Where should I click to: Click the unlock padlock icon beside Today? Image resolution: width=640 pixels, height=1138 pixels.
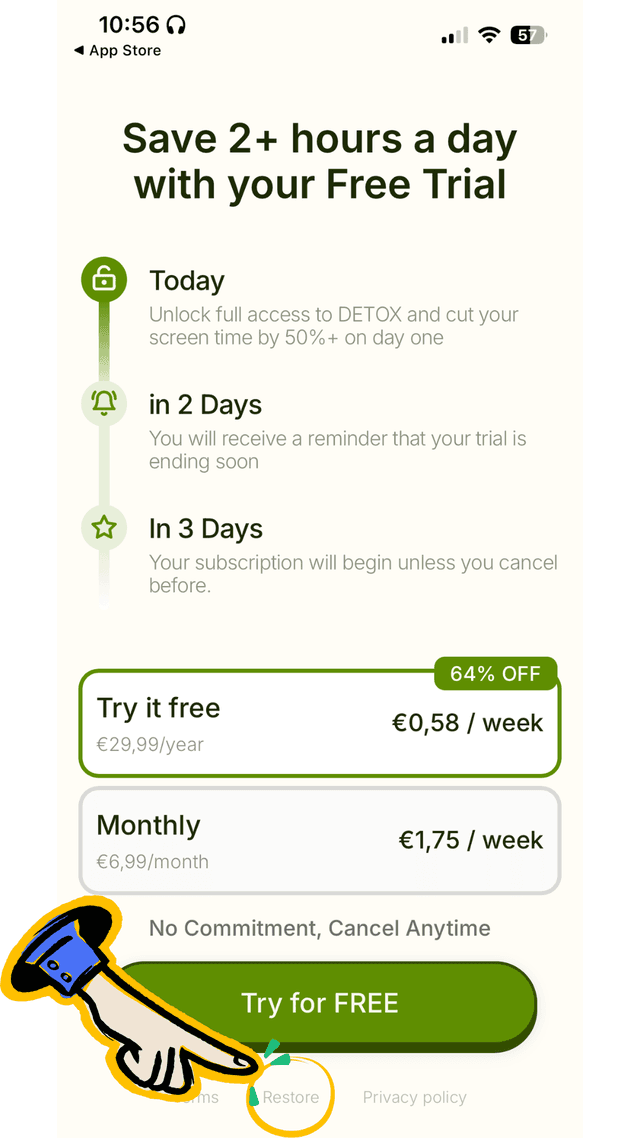coord(103,280)
